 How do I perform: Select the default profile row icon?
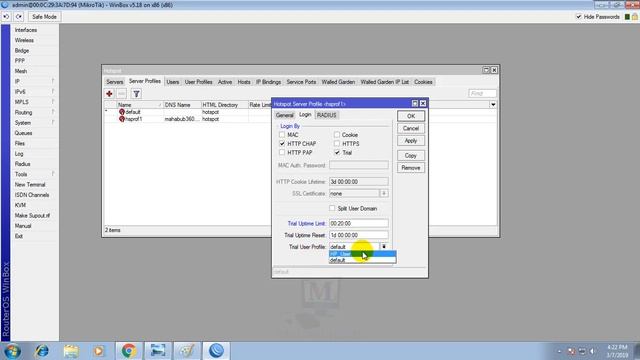pos(122,112)
